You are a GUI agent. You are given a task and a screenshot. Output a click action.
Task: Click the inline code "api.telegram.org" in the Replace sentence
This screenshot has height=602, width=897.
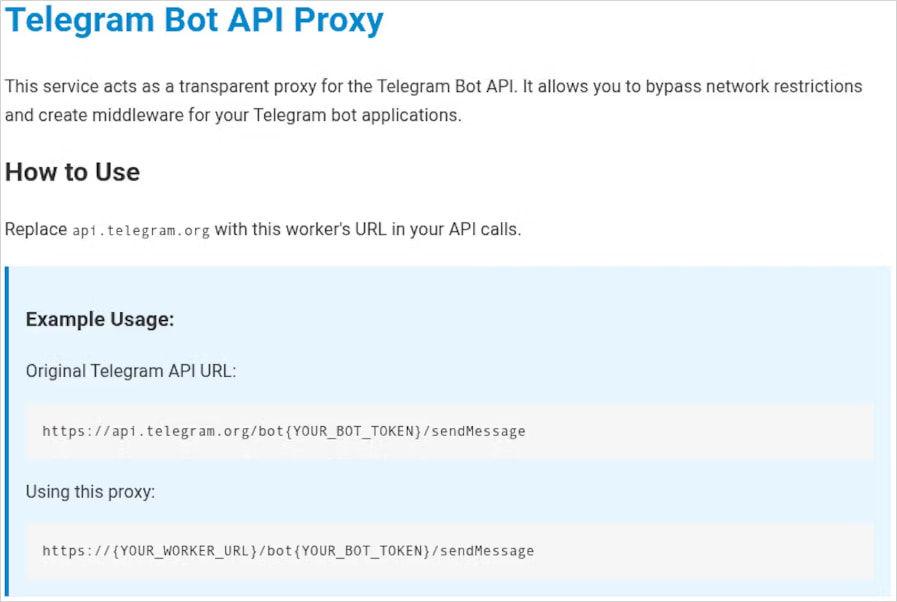pos(141,230)
